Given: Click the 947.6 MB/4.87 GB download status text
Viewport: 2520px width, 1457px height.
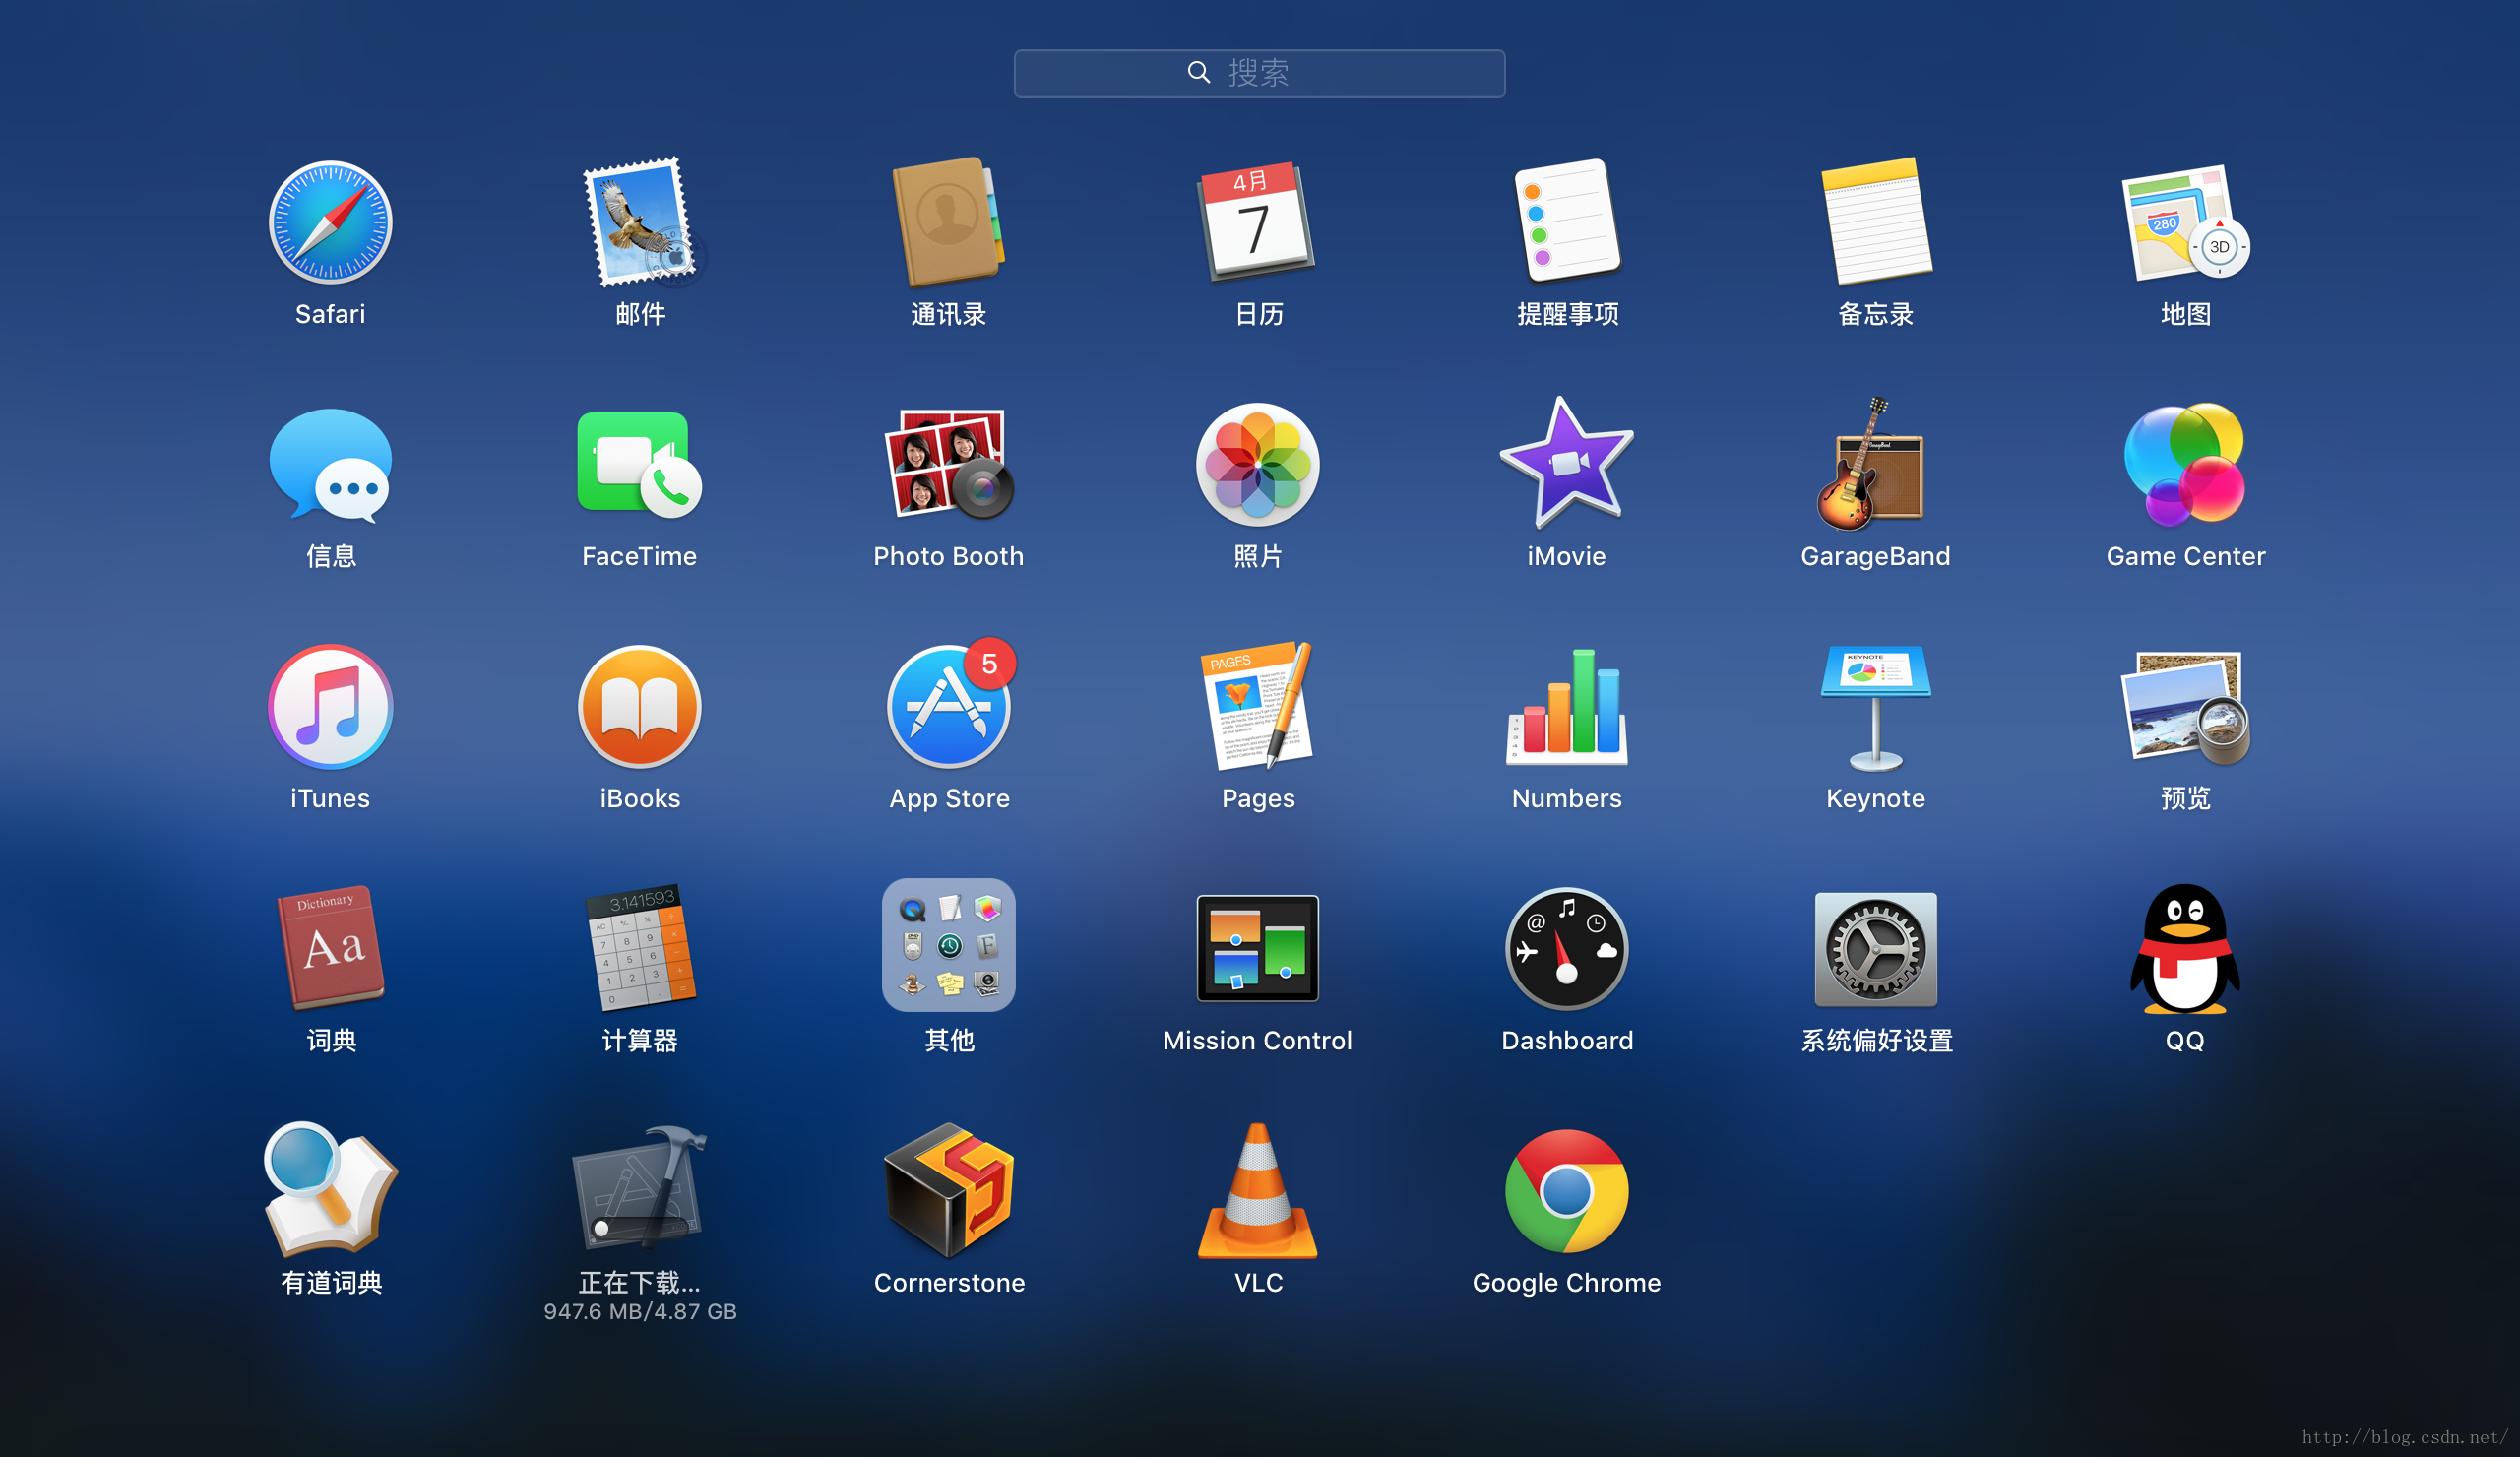Looking at the screenshot, I should pos(640,1311).
